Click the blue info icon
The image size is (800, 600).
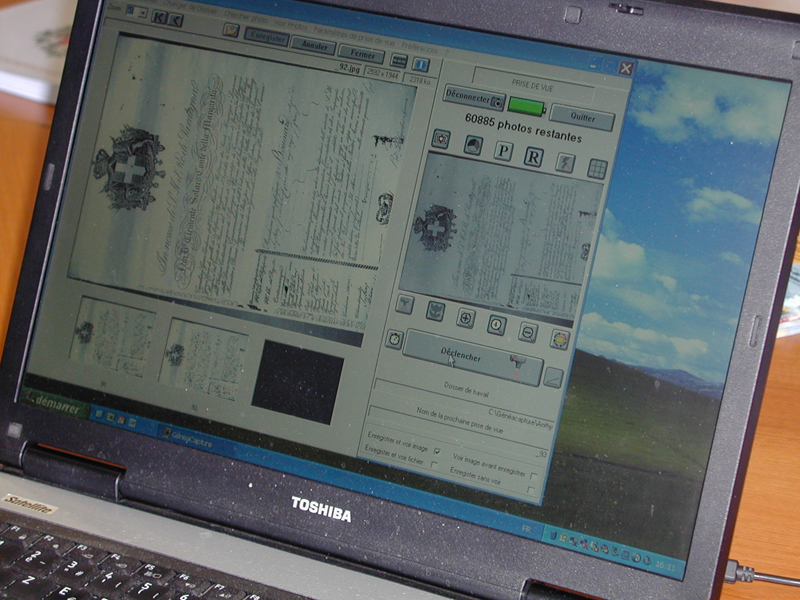point(421,65)
